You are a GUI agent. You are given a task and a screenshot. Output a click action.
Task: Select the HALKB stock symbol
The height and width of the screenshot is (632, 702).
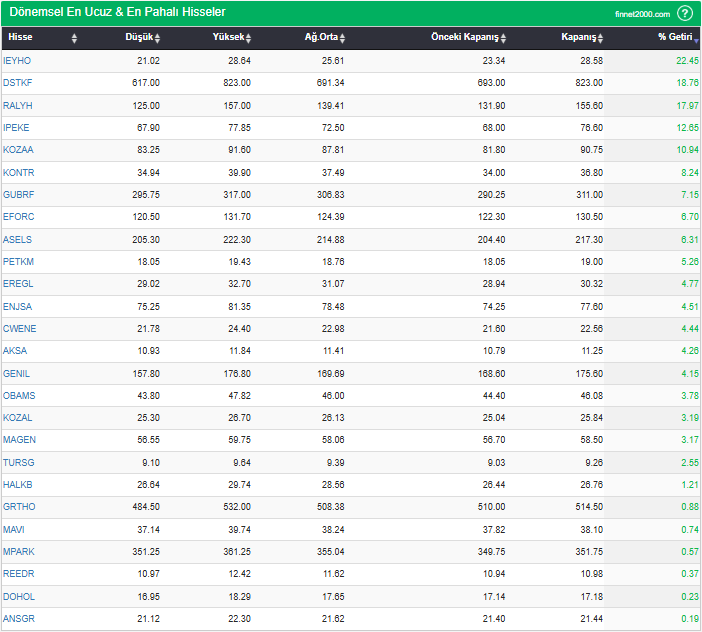[18, 485]
